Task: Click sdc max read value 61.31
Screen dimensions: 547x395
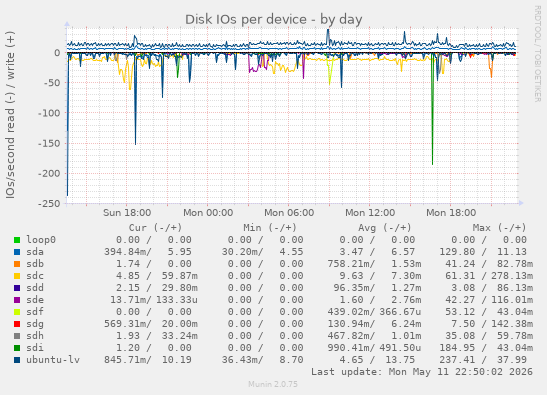Action: (460, 276)
